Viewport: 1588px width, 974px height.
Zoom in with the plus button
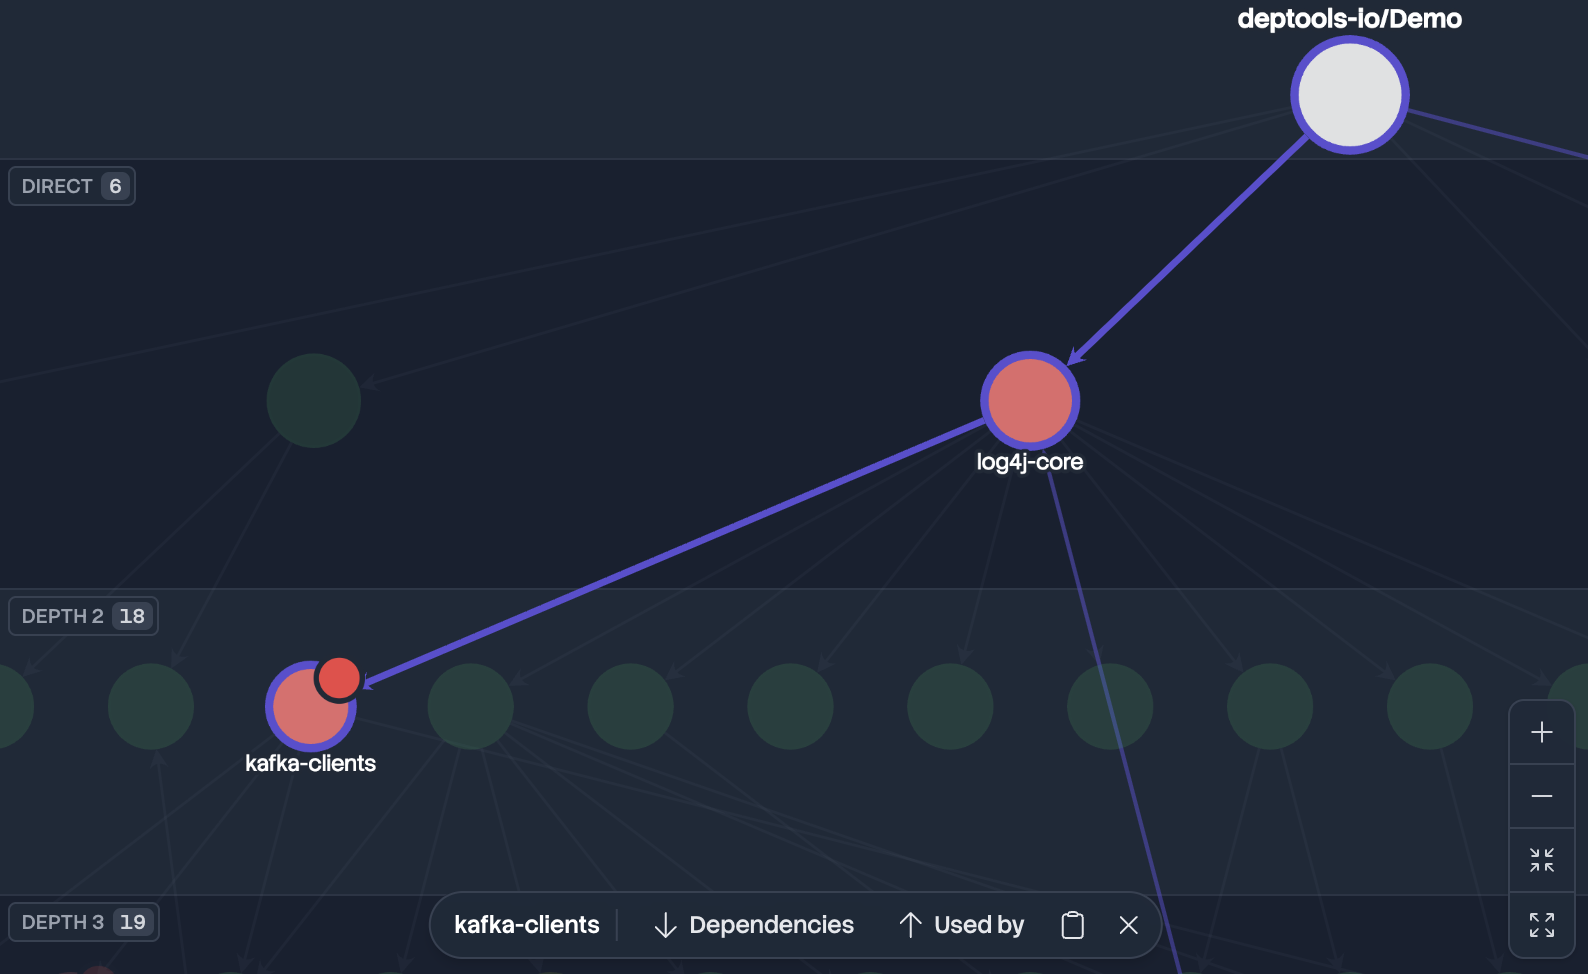click(x=1541, y=732)
